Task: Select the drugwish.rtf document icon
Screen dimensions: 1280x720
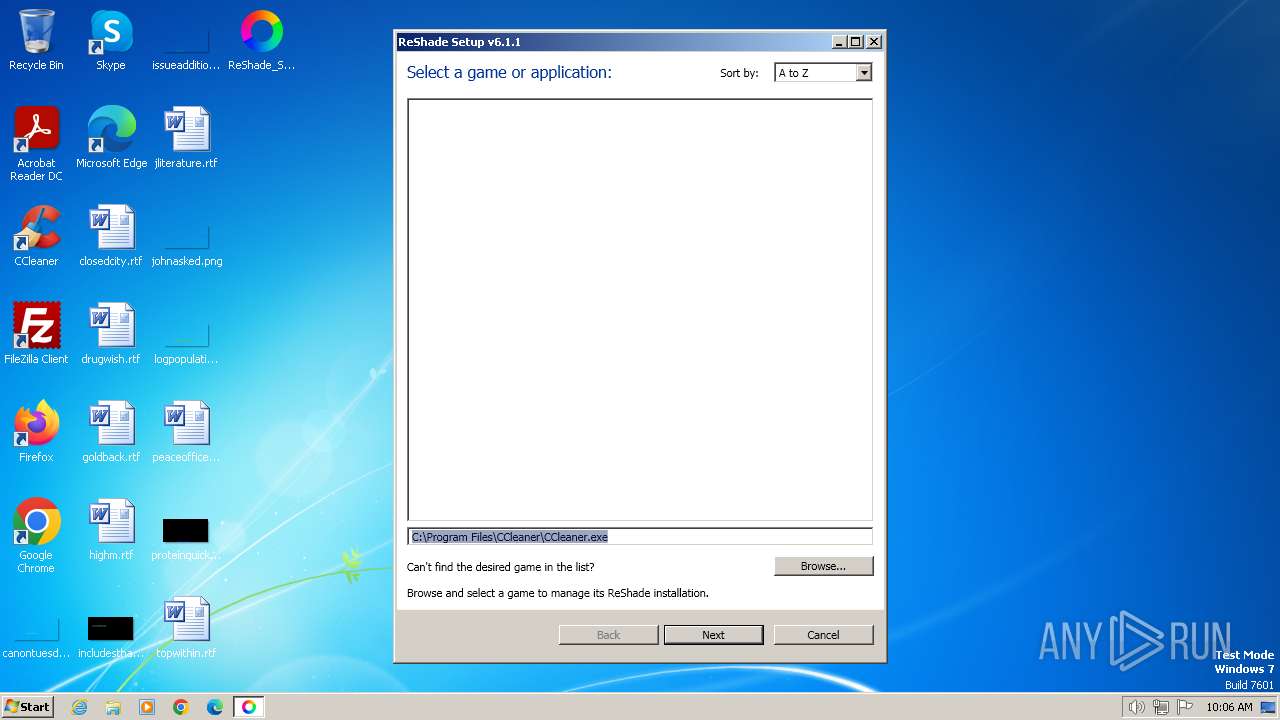Action: (111, 334)
